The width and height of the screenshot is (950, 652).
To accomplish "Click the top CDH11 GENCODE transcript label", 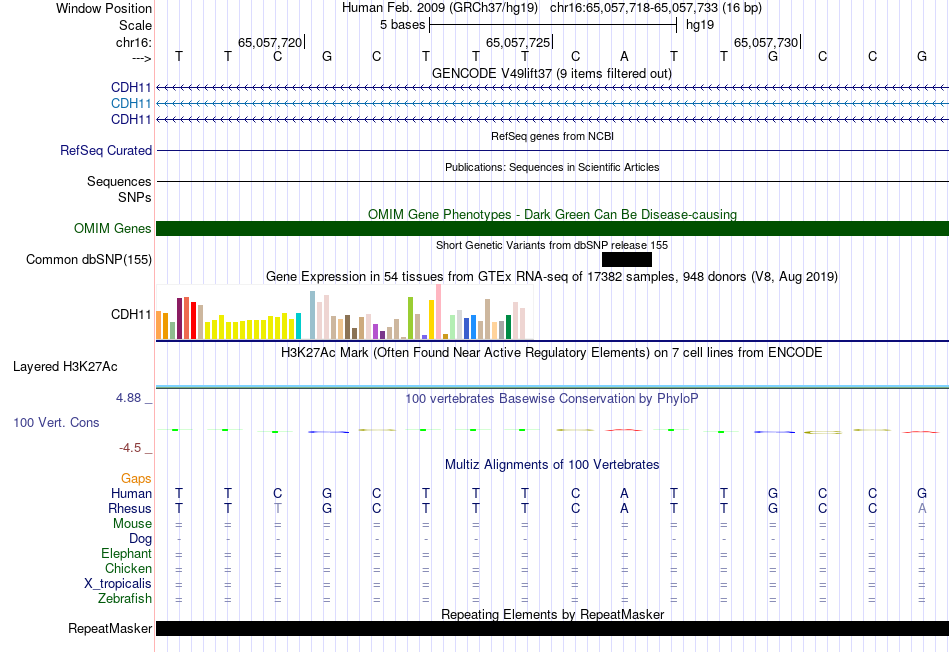I will point(131,88).
